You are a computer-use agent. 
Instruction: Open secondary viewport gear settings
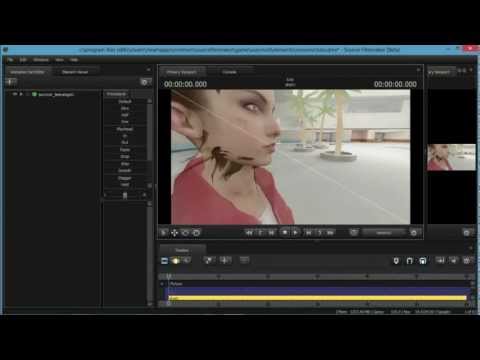(467, 233)
